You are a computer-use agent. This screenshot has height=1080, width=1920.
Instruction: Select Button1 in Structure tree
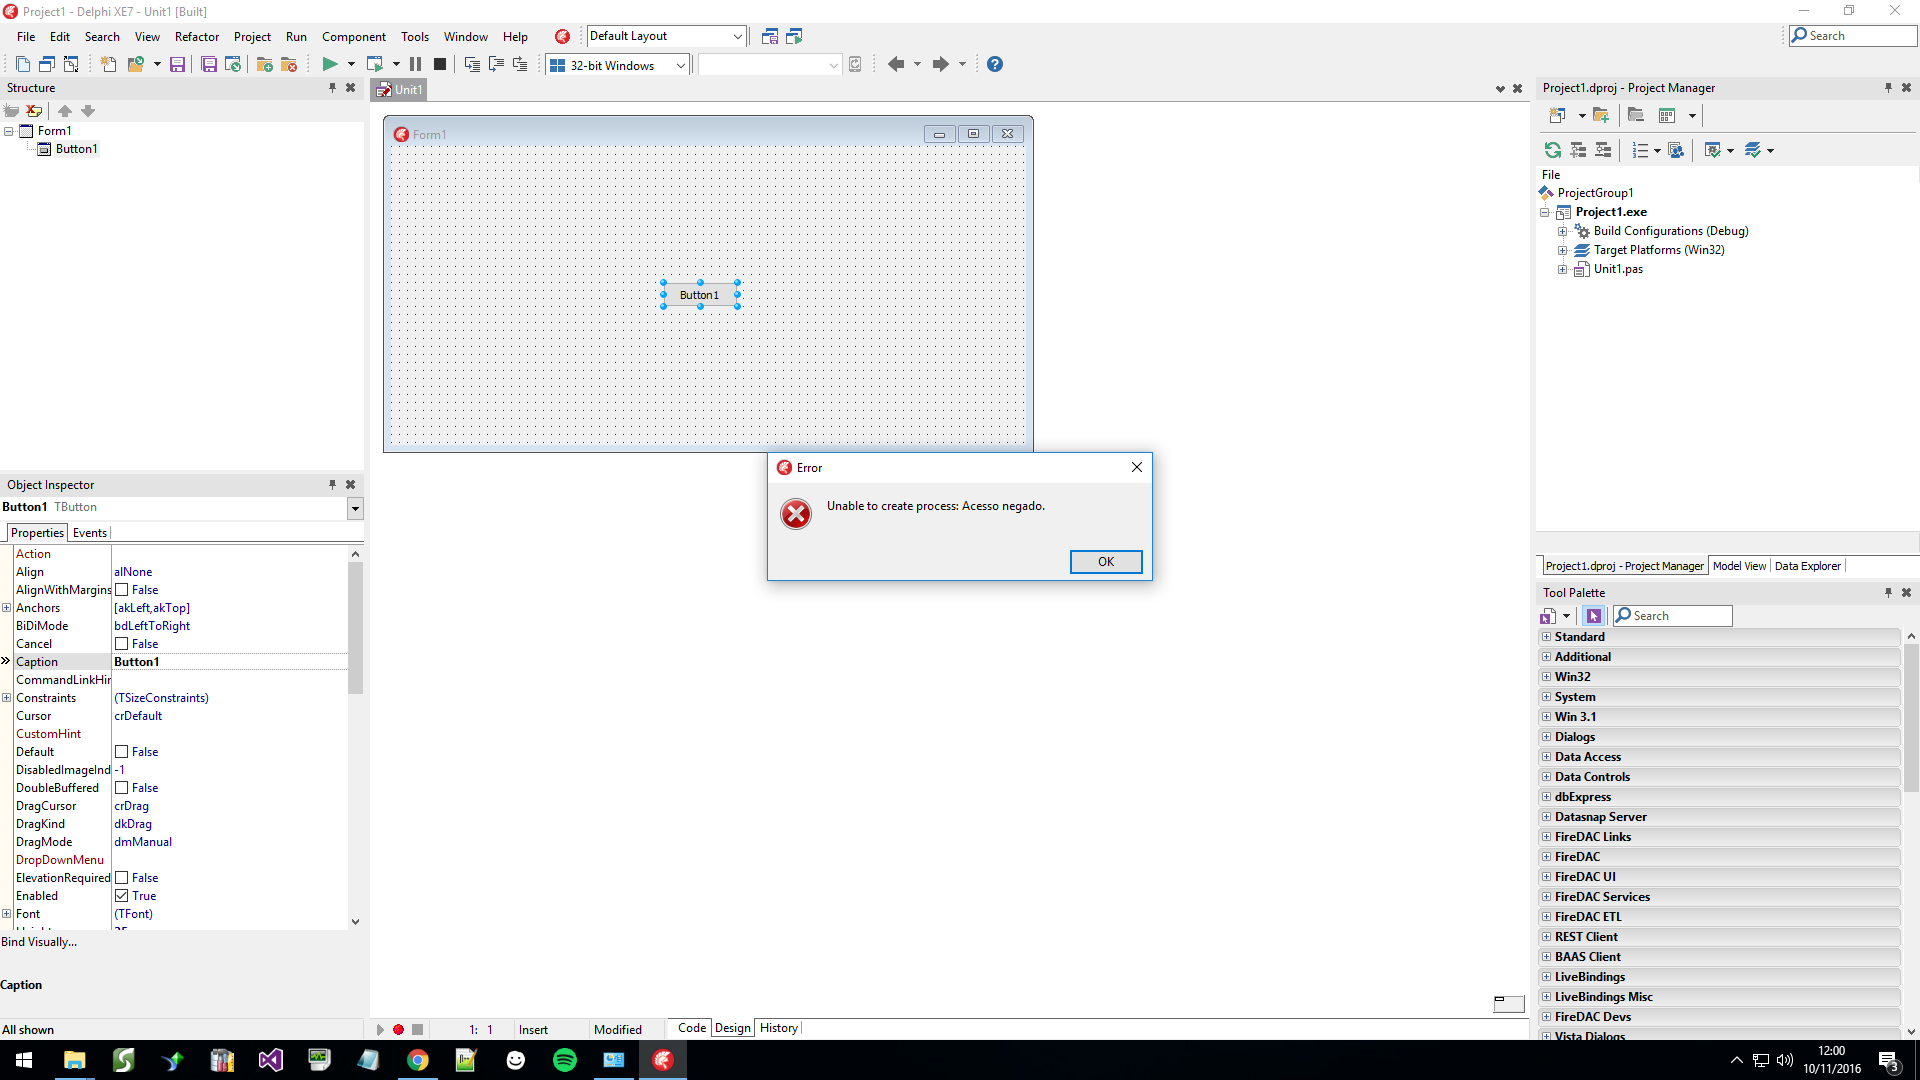76,149
